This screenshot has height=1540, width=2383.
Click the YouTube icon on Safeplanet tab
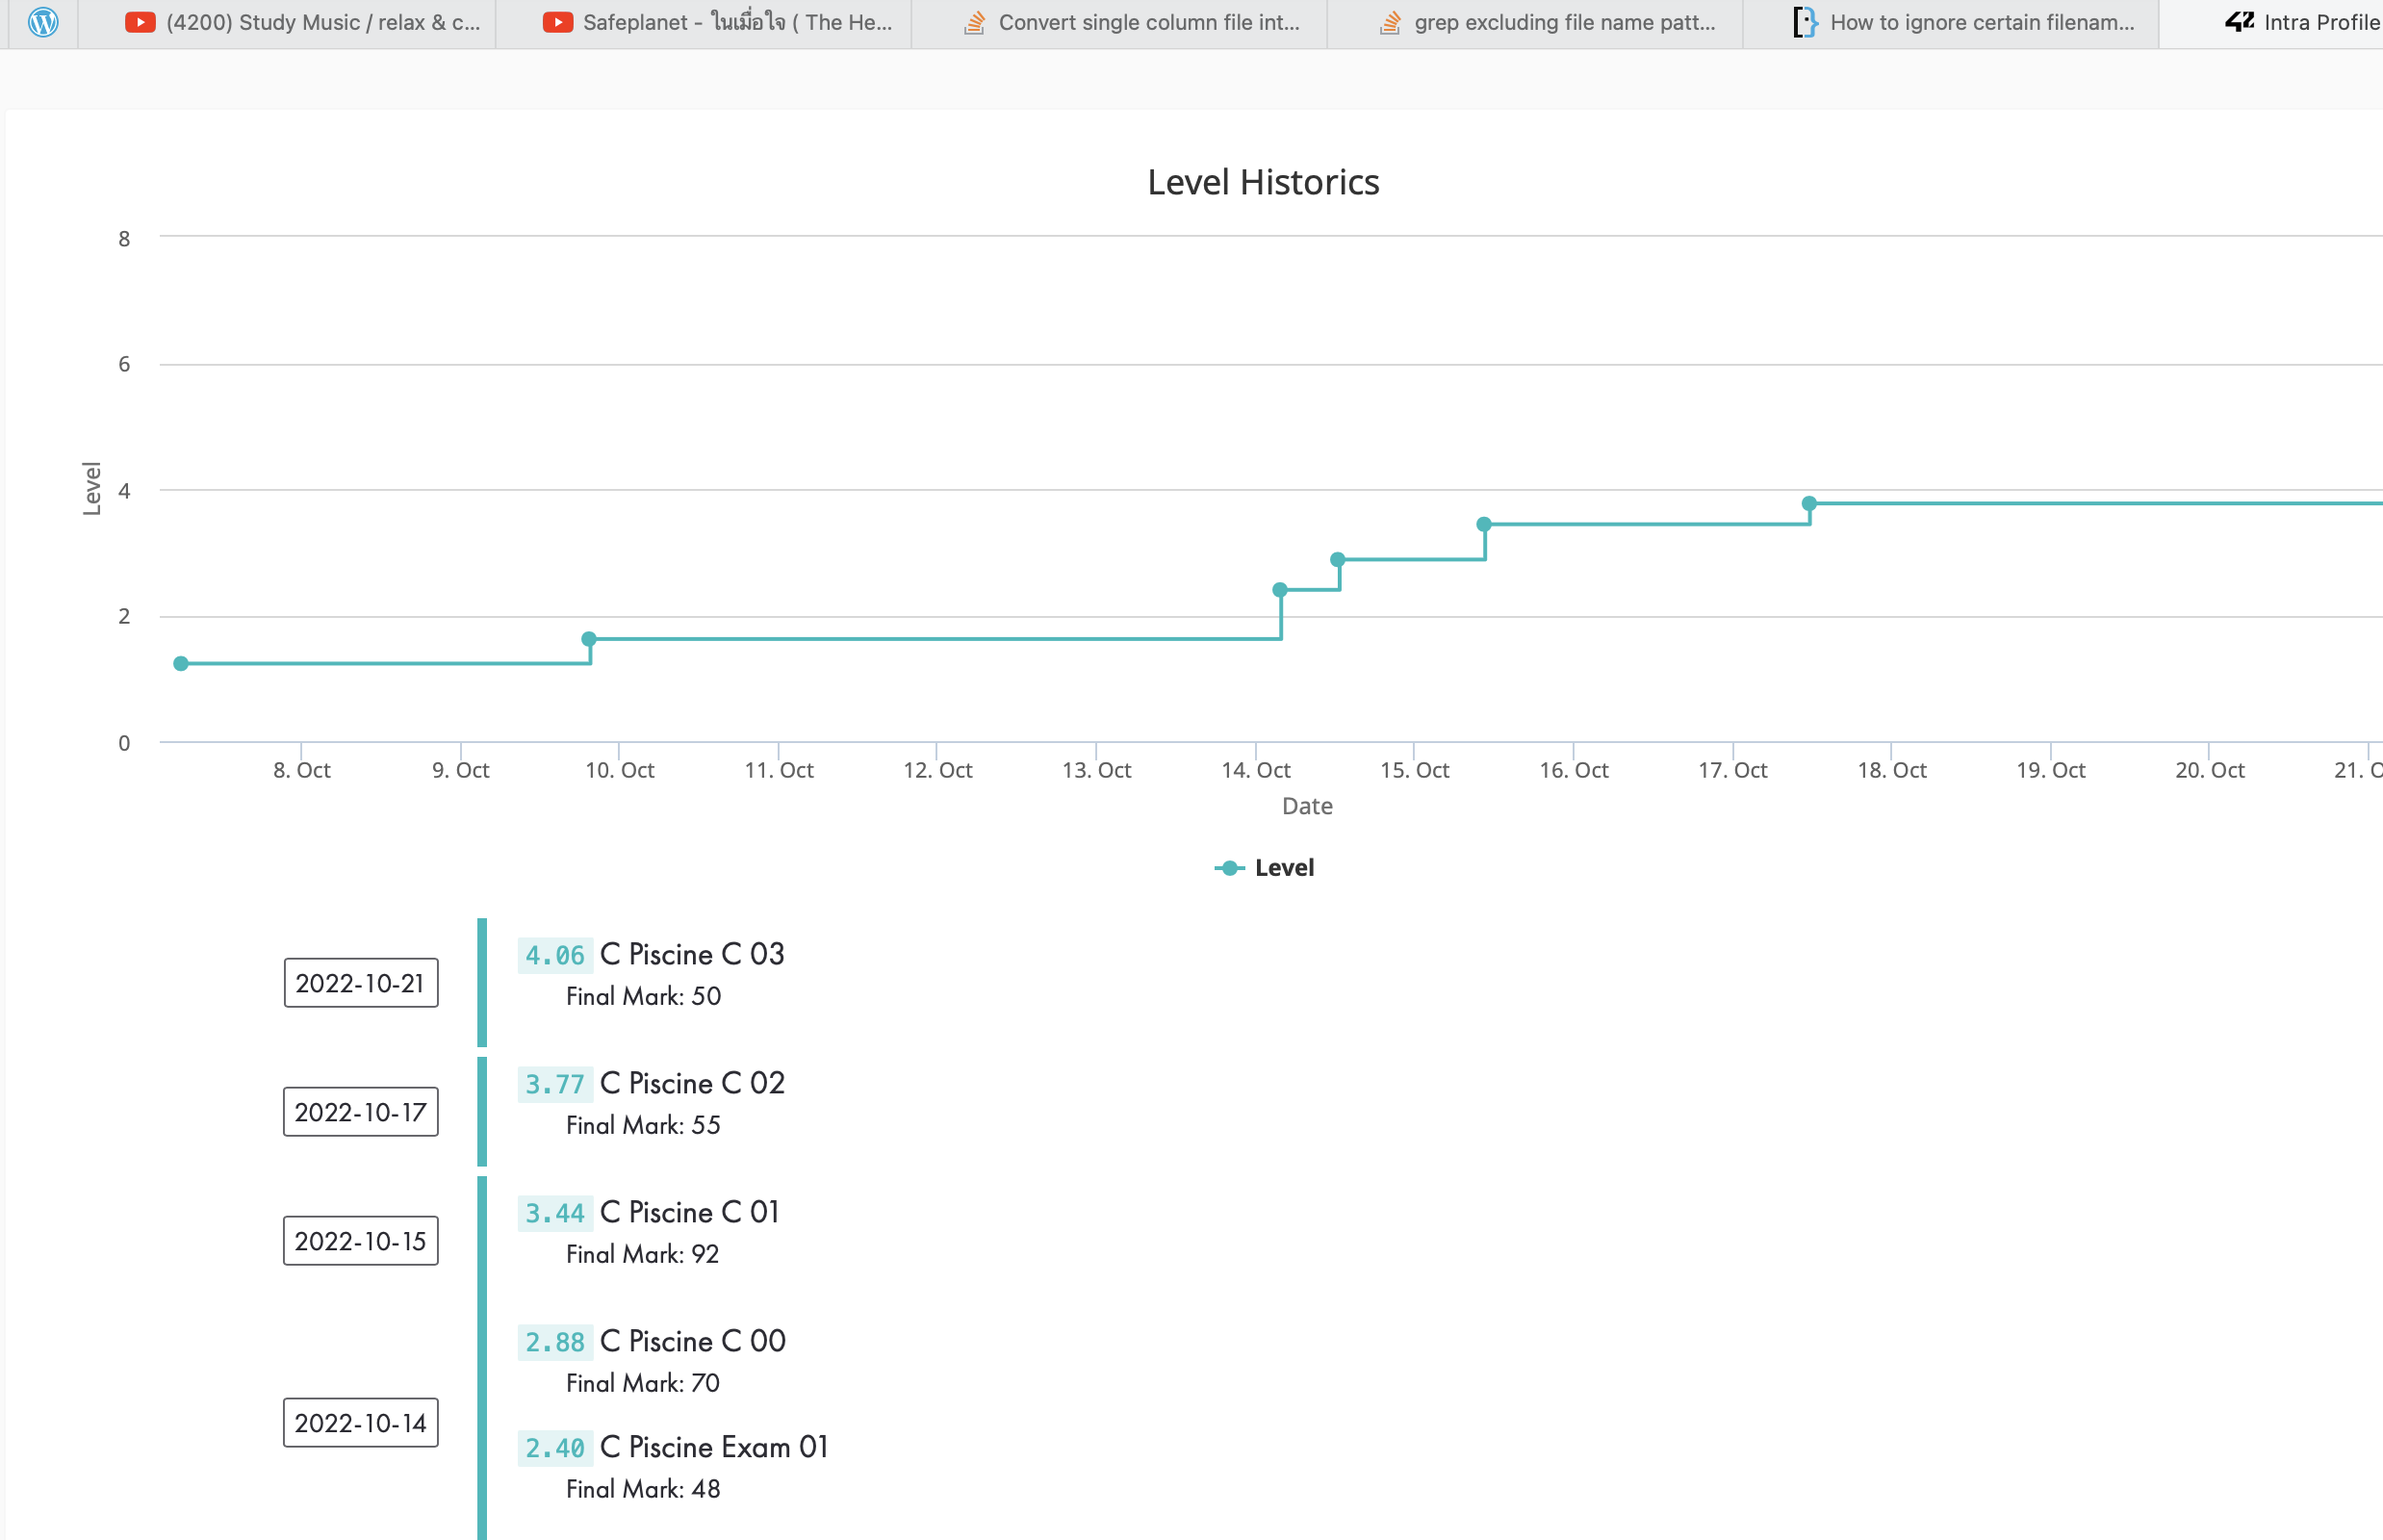tap(557, 22)
